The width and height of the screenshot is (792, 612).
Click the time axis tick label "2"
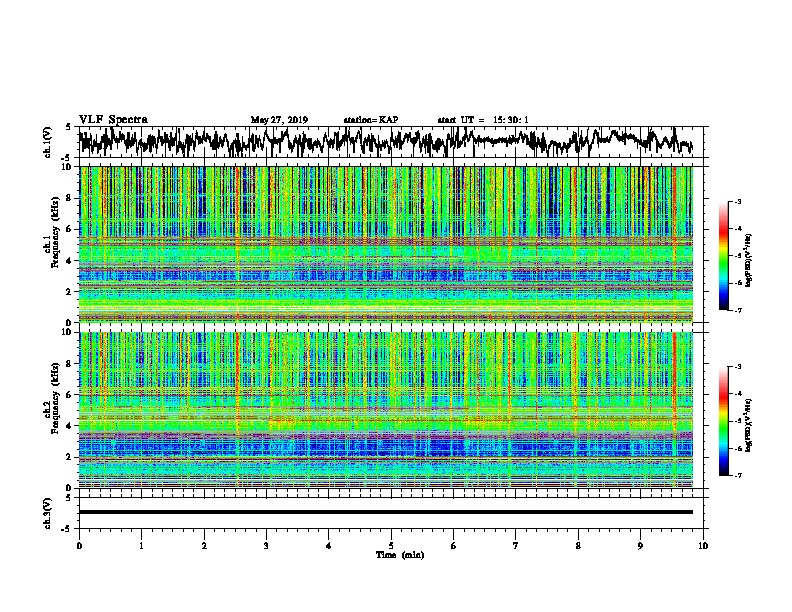204,546
